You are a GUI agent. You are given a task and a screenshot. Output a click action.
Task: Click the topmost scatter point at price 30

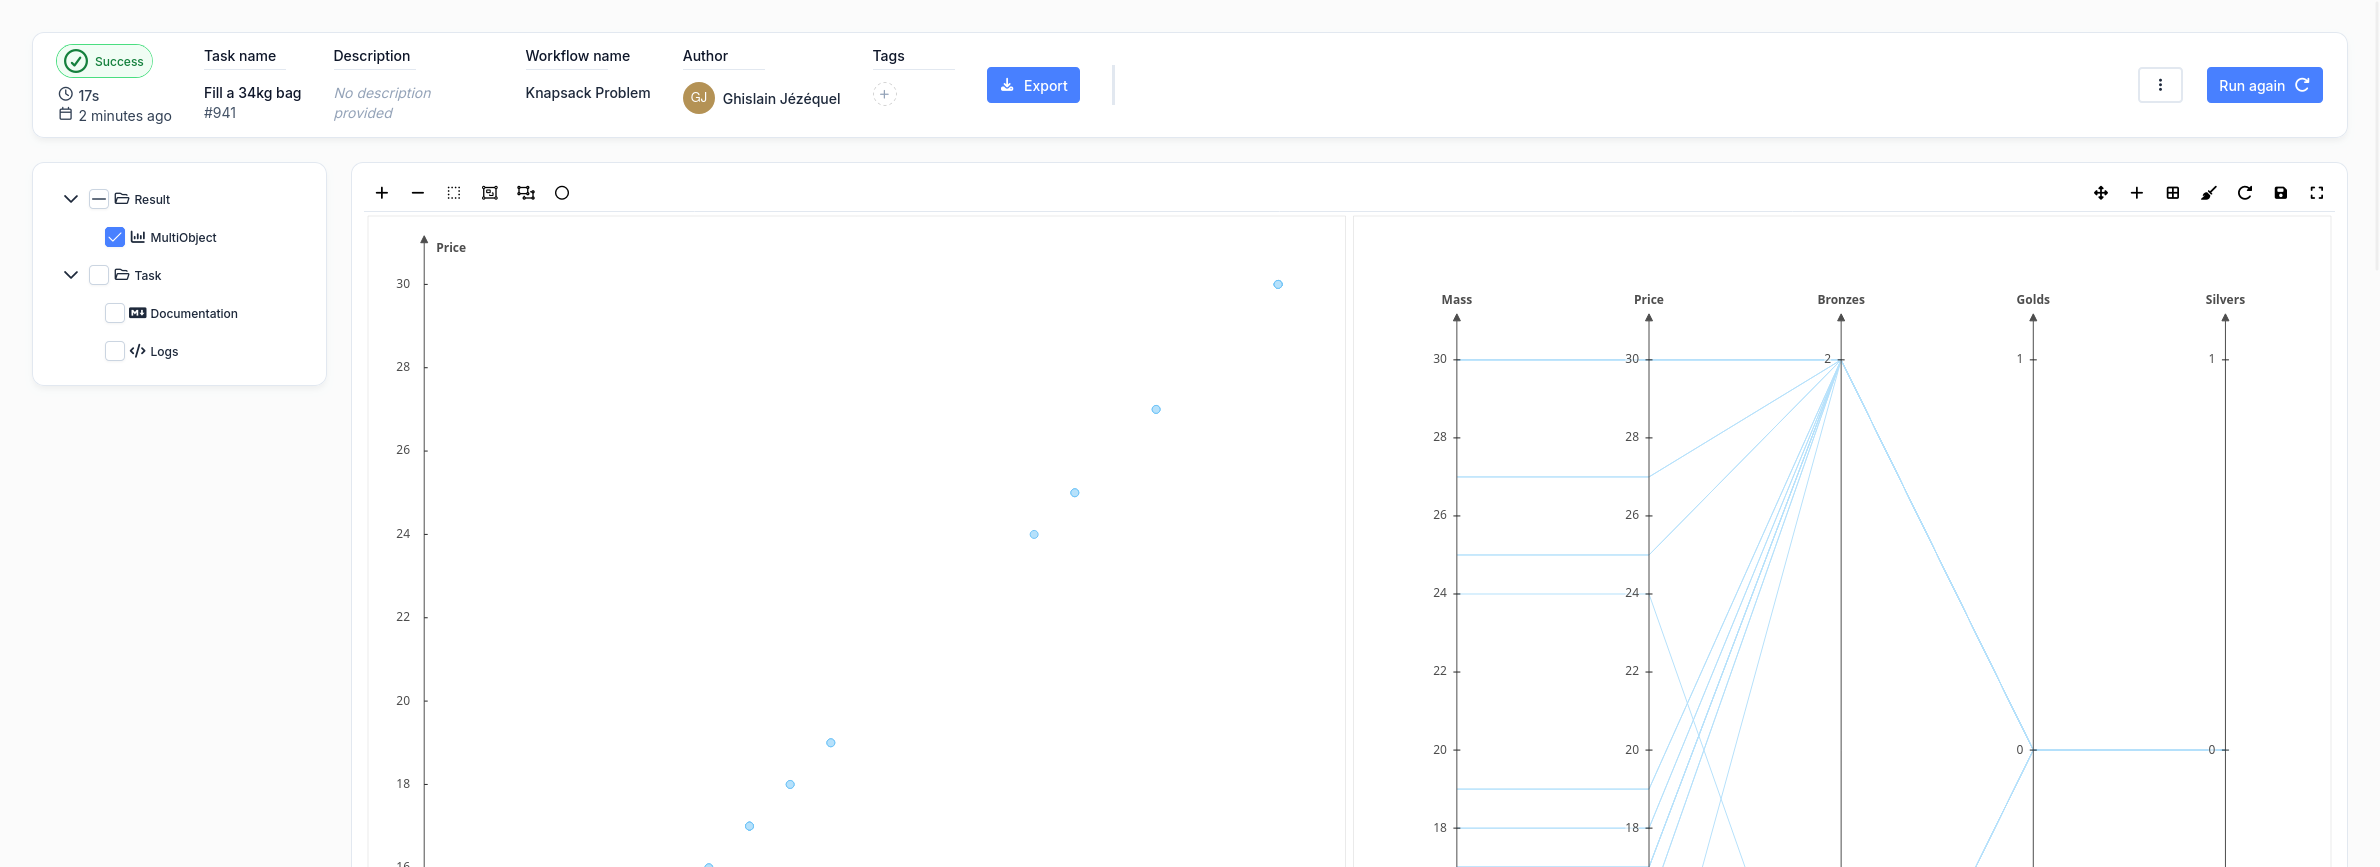(x=1278, y=285)
